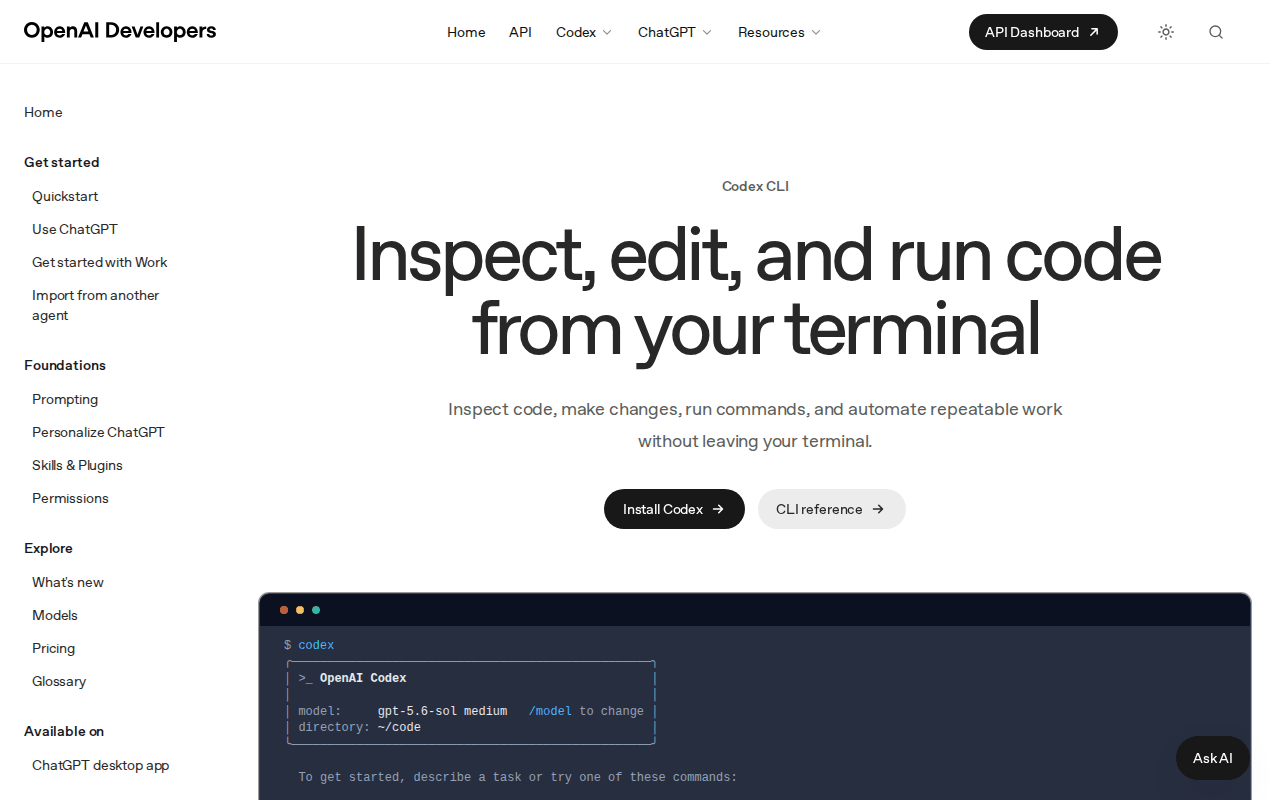The height and width of the screenshot is (800, 1280).
Task: Toggle the light/dark theme sun icon
Action: tap(1166, 32)
